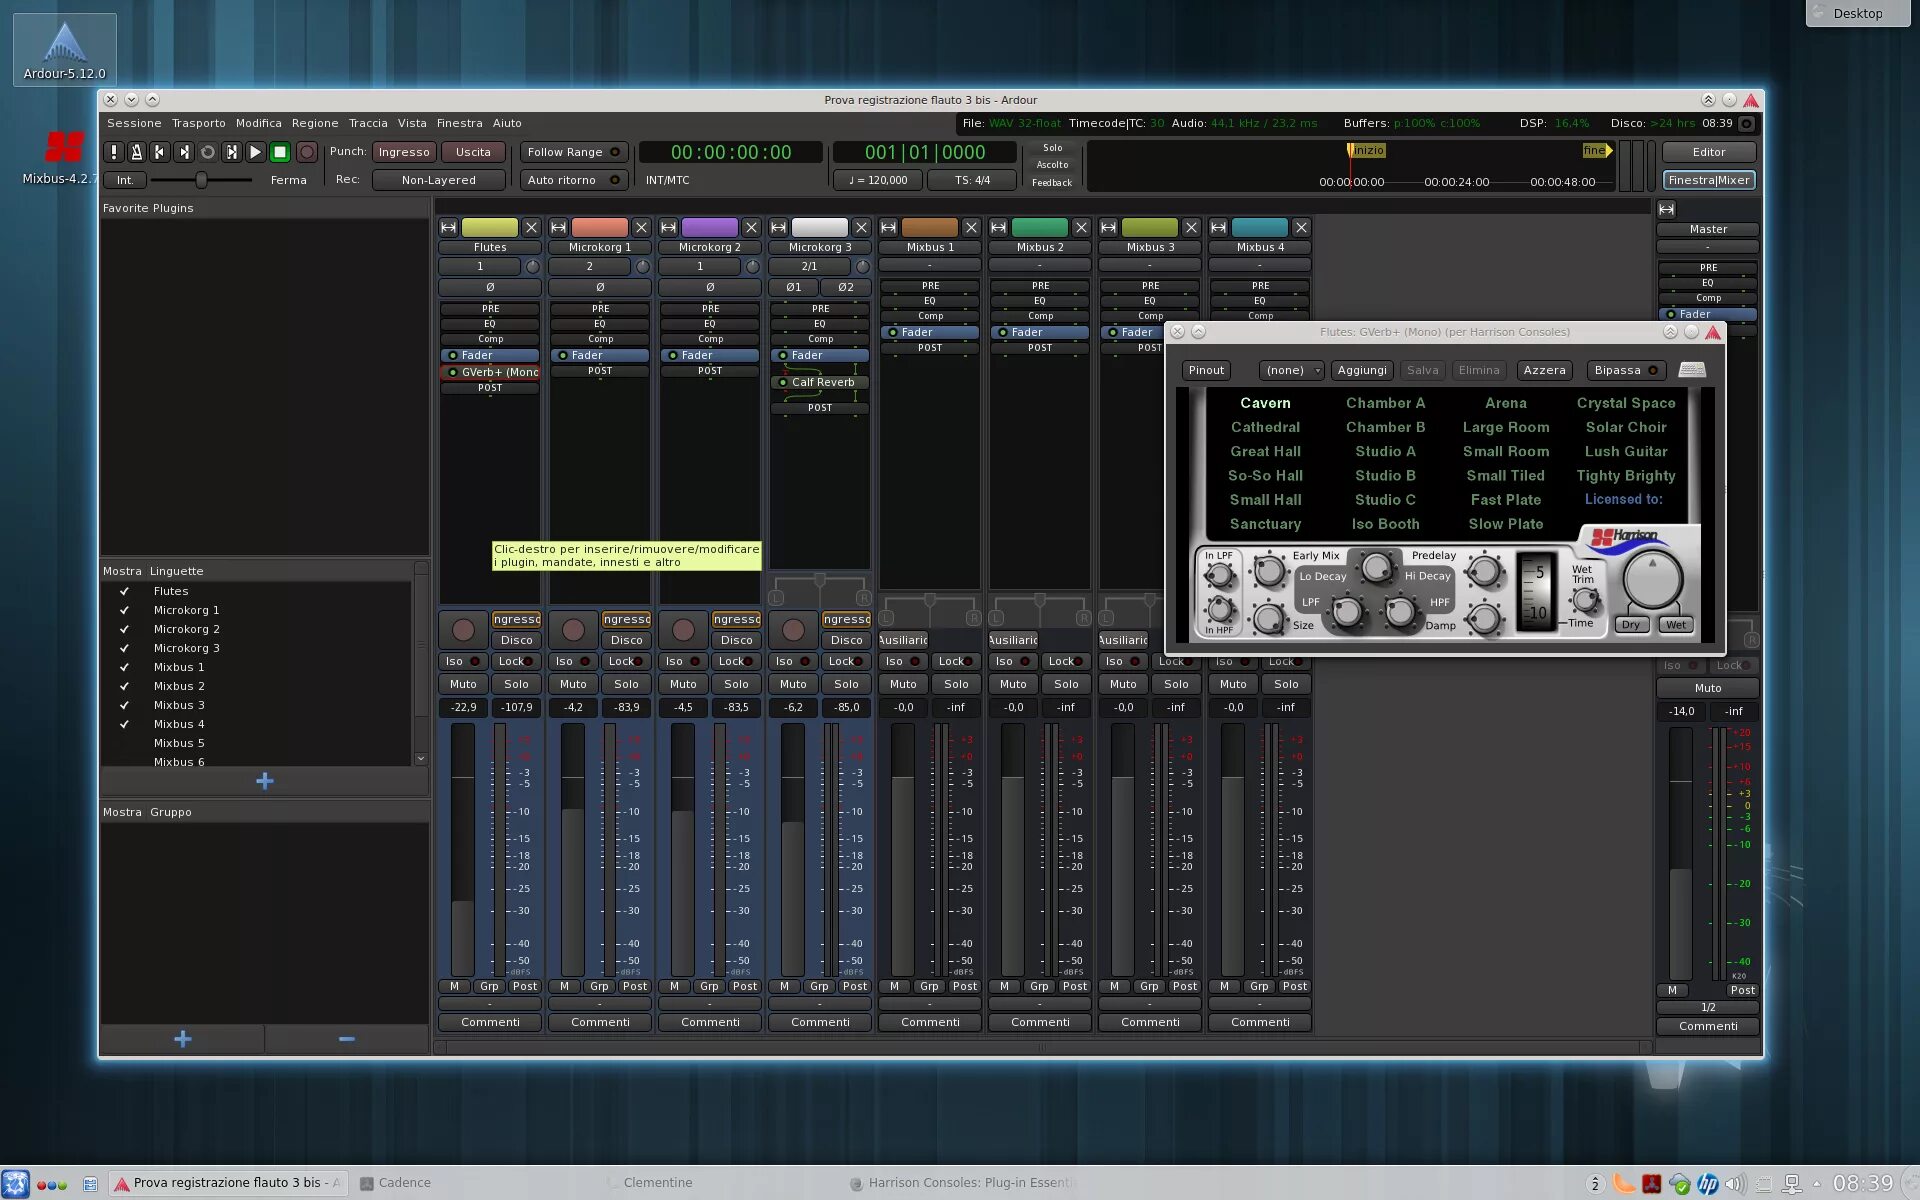Start playback with the play button
This screenshot has width=1920, height=1200.
(256, 152)
